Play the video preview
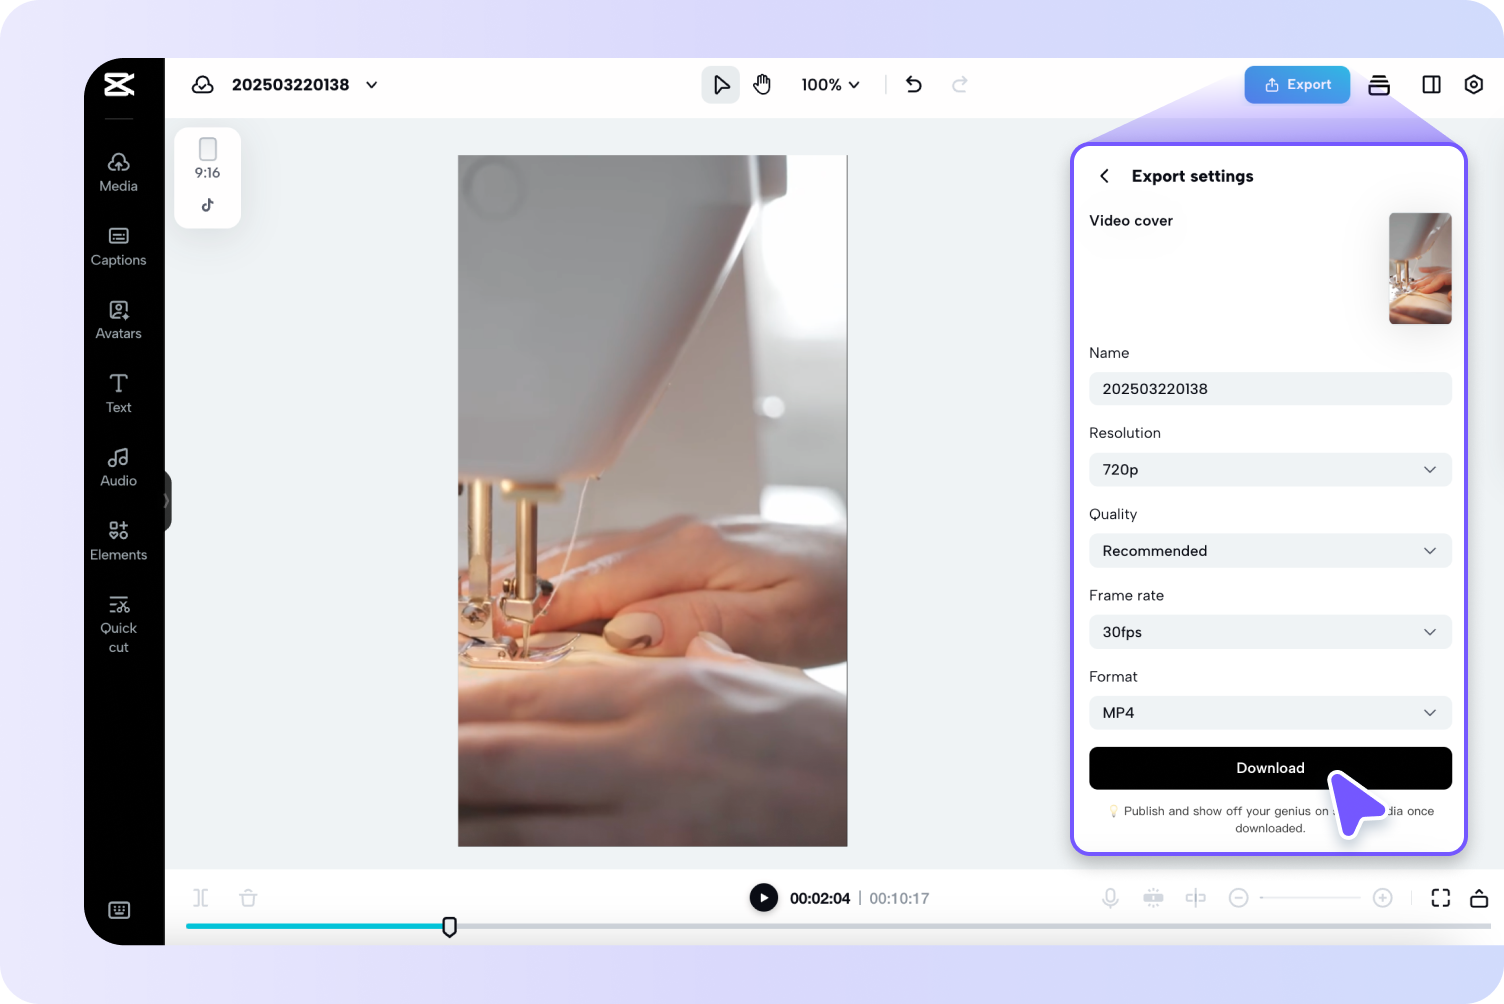 (764, 898)
